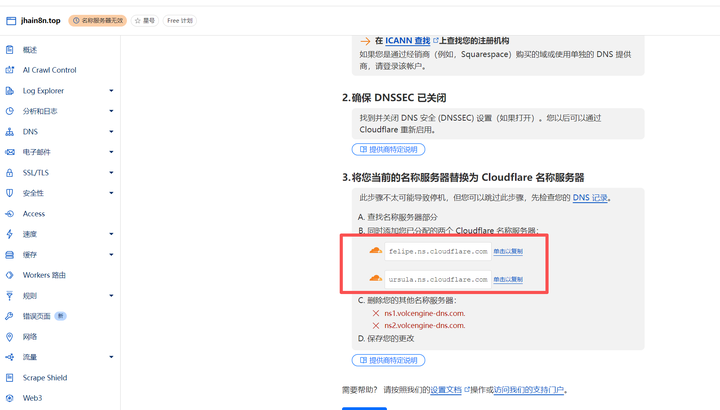Click the Free 计划 badge
Screen dimensions: 720x410
180,21
